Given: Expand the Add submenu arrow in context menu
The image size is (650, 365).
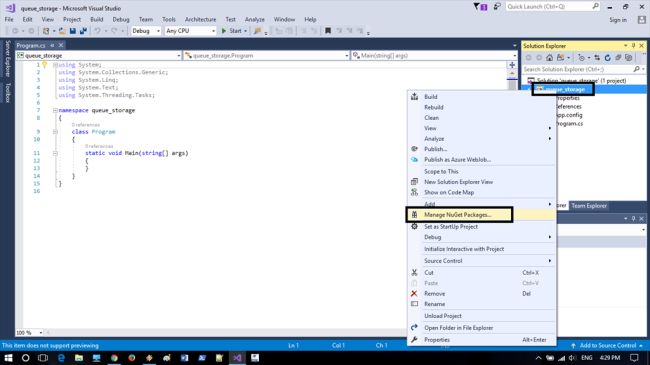Looking at the screenshot, I should pos(550,204).
